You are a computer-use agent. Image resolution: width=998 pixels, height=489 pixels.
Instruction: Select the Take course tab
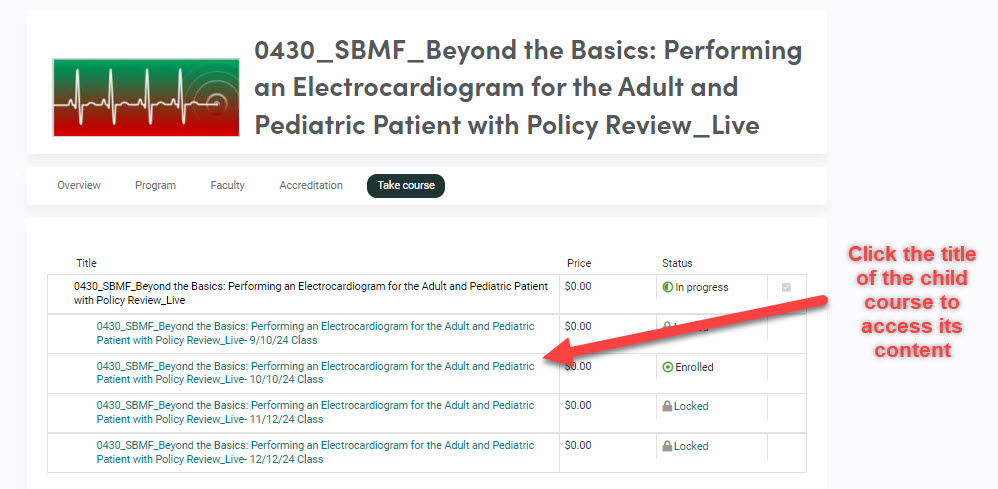405,185
